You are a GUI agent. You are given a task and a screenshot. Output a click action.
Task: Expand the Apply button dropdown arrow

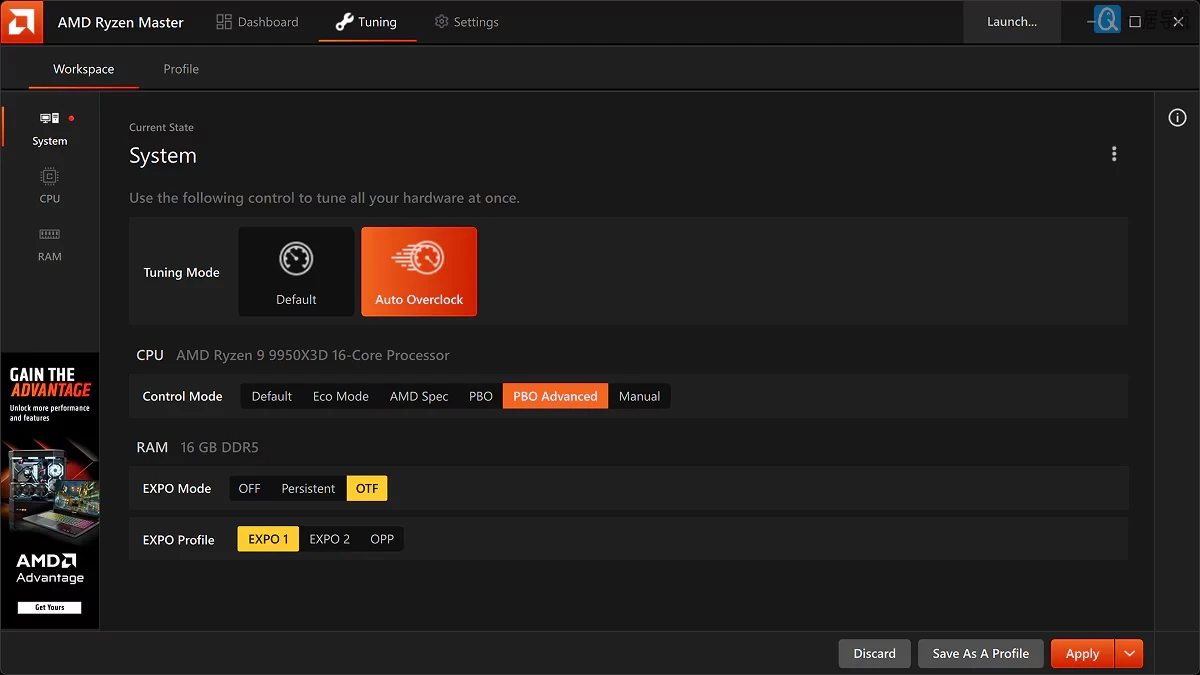tap(1129, 654)
